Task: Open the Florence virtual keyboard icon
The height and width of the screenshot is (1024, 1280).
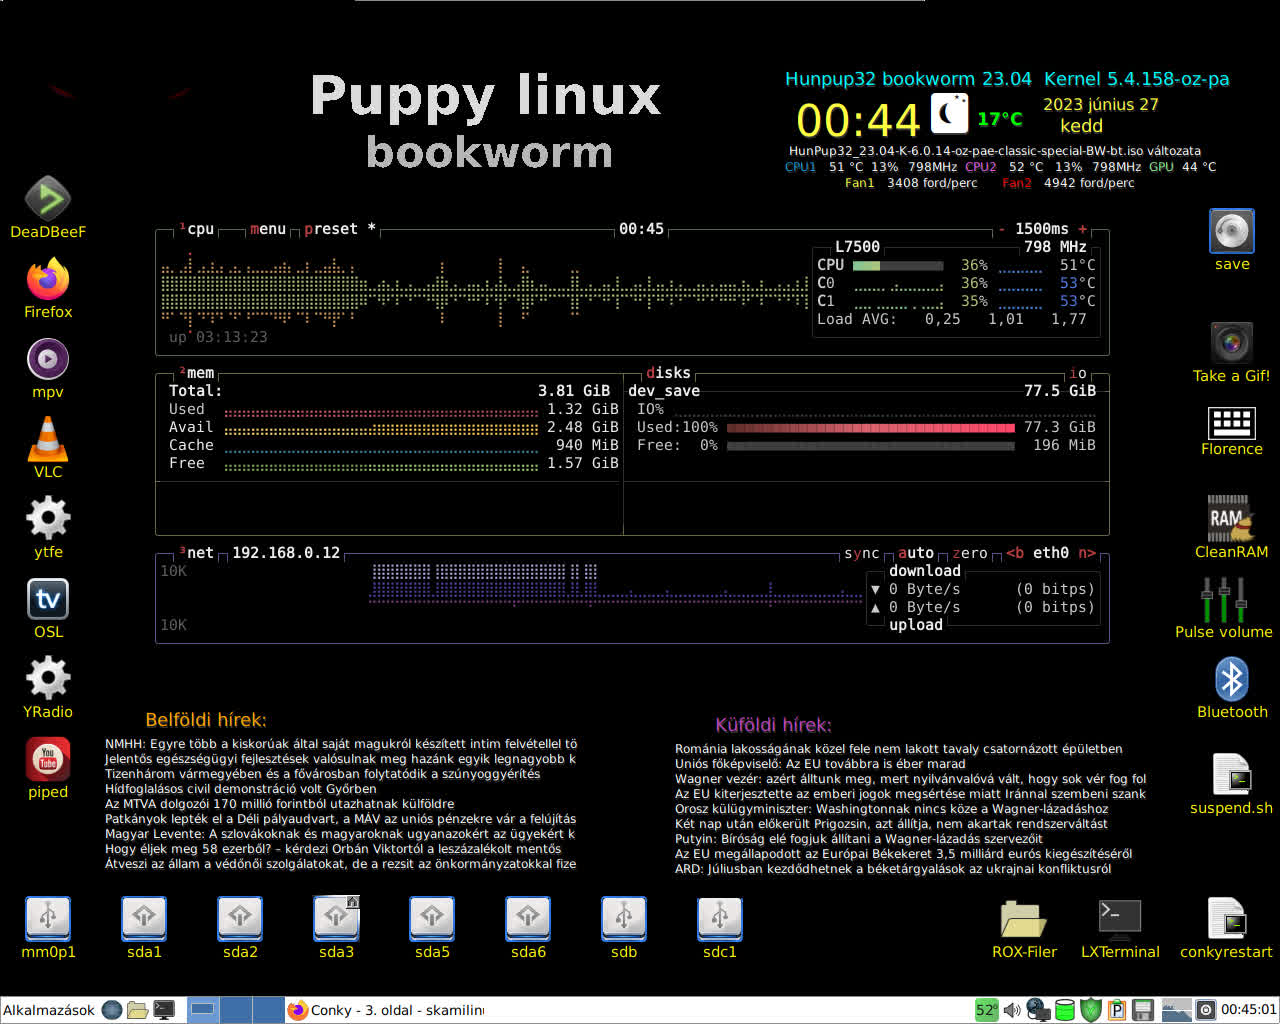Action: pyautogui.click(x=1231, y=423)
